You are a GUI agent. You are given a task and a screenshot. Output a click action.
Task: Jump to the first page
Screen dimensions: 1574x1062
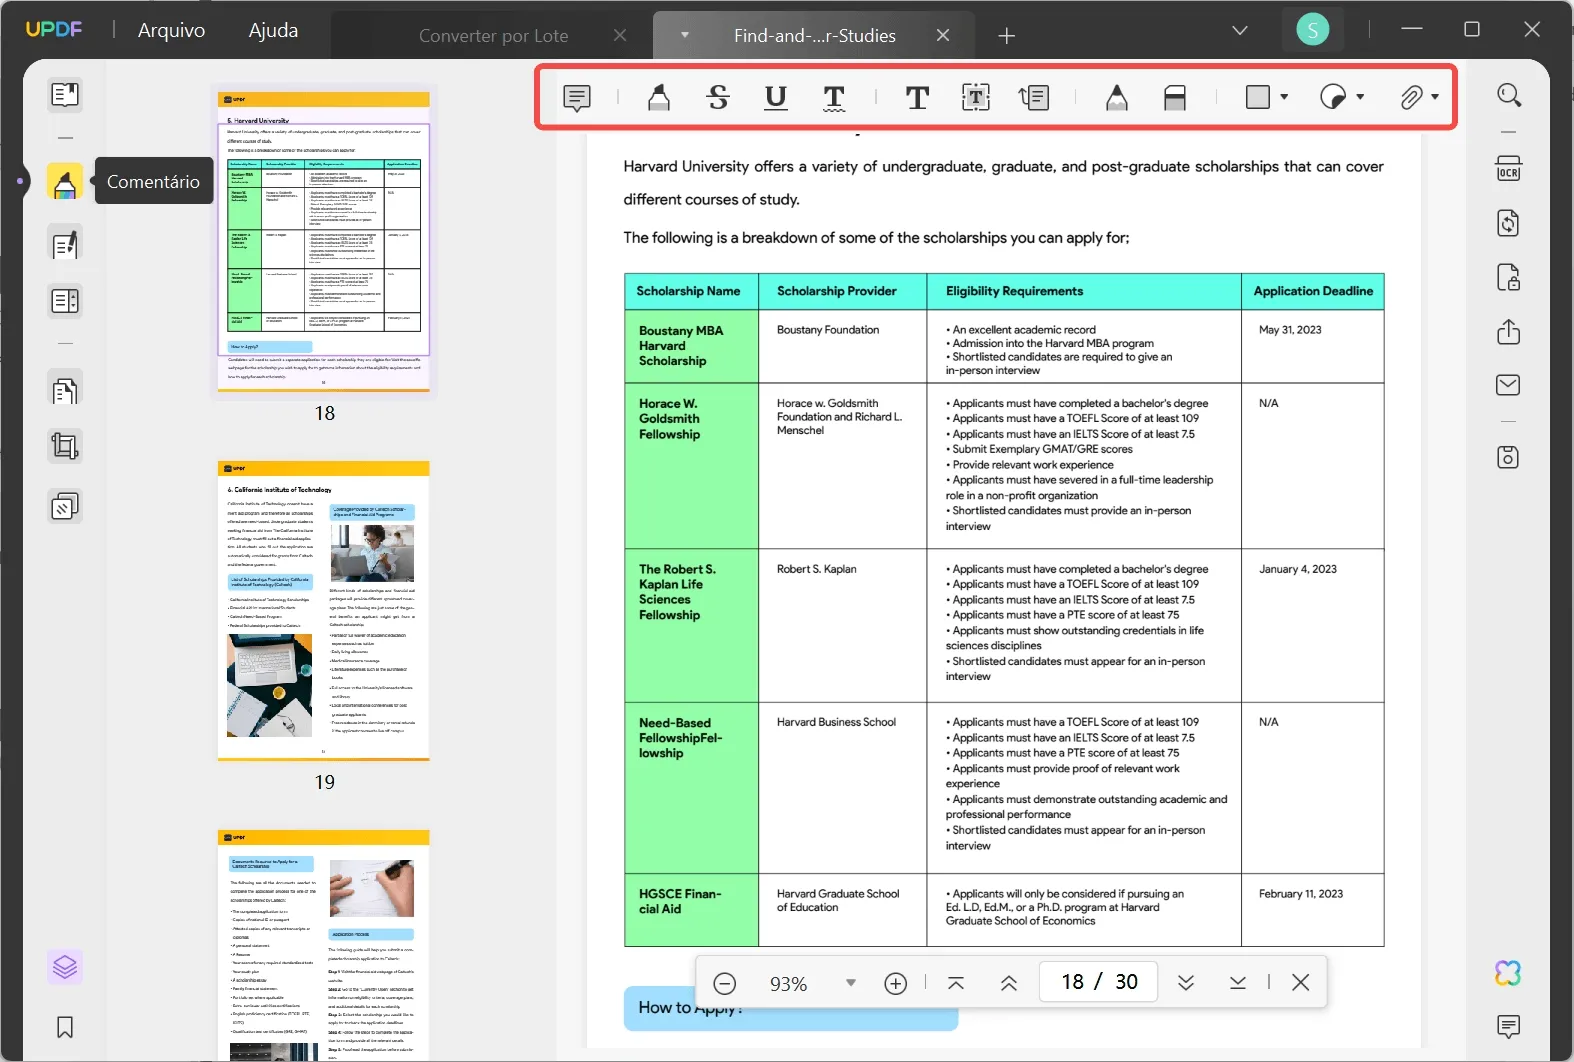pyautogui.click(x=956, y=983)
